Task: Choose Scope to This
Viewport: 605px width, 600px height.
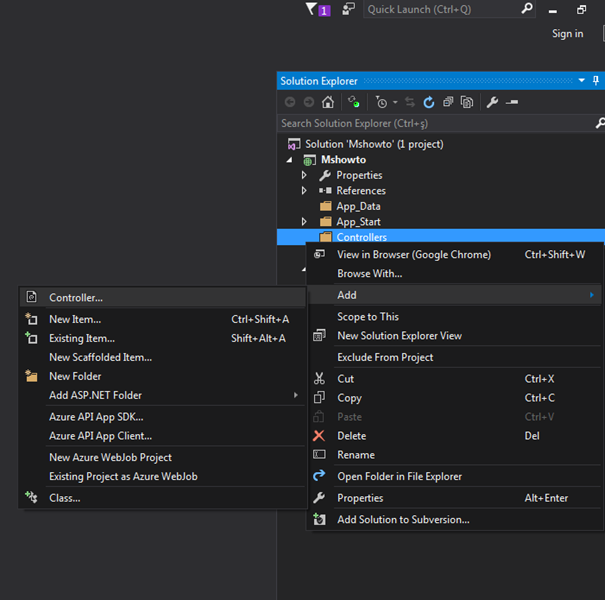Action: tap(368, 317)
